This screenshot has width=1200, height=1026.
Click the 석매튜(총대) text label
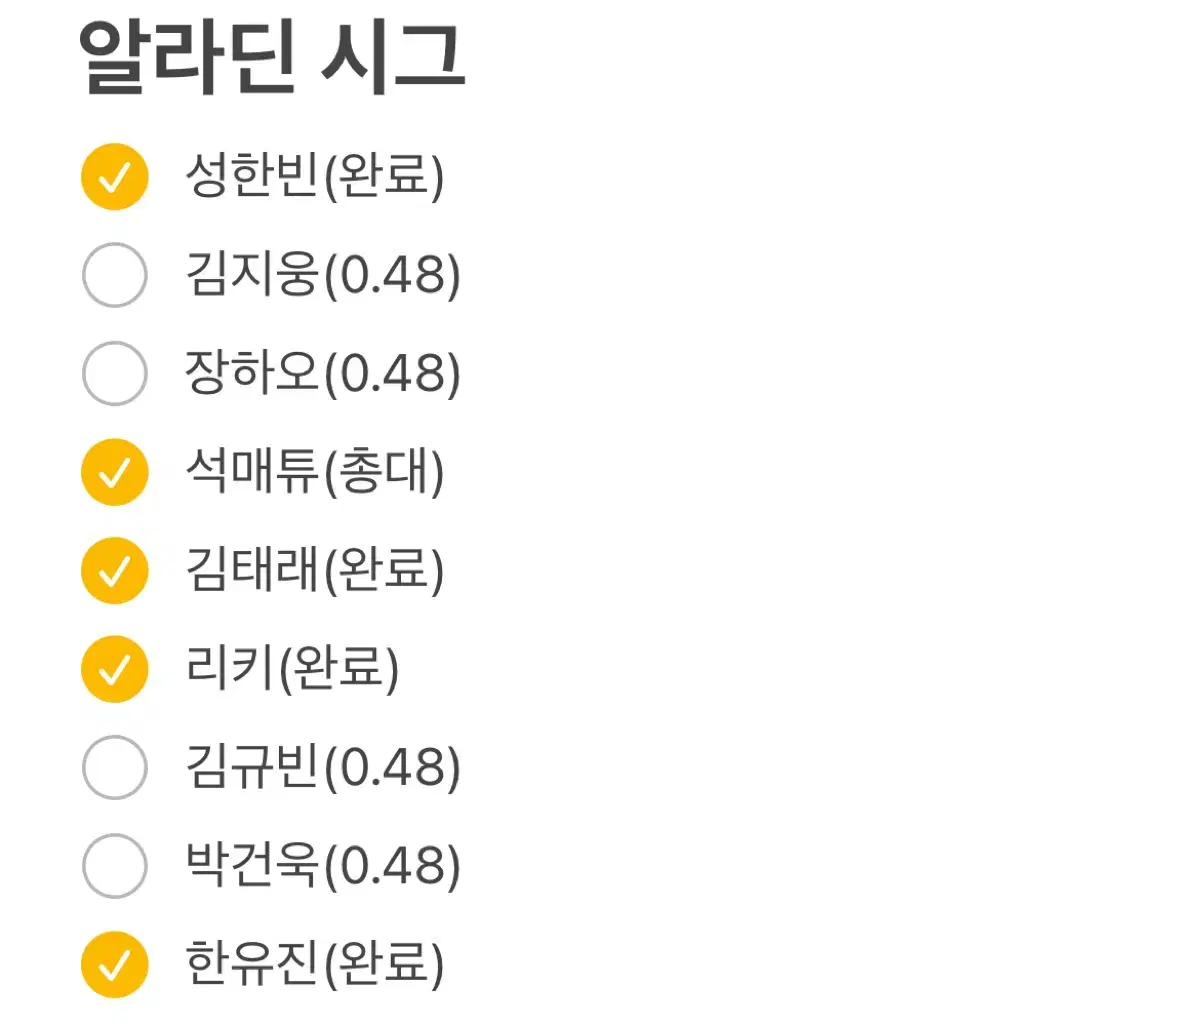click(314, 471)
